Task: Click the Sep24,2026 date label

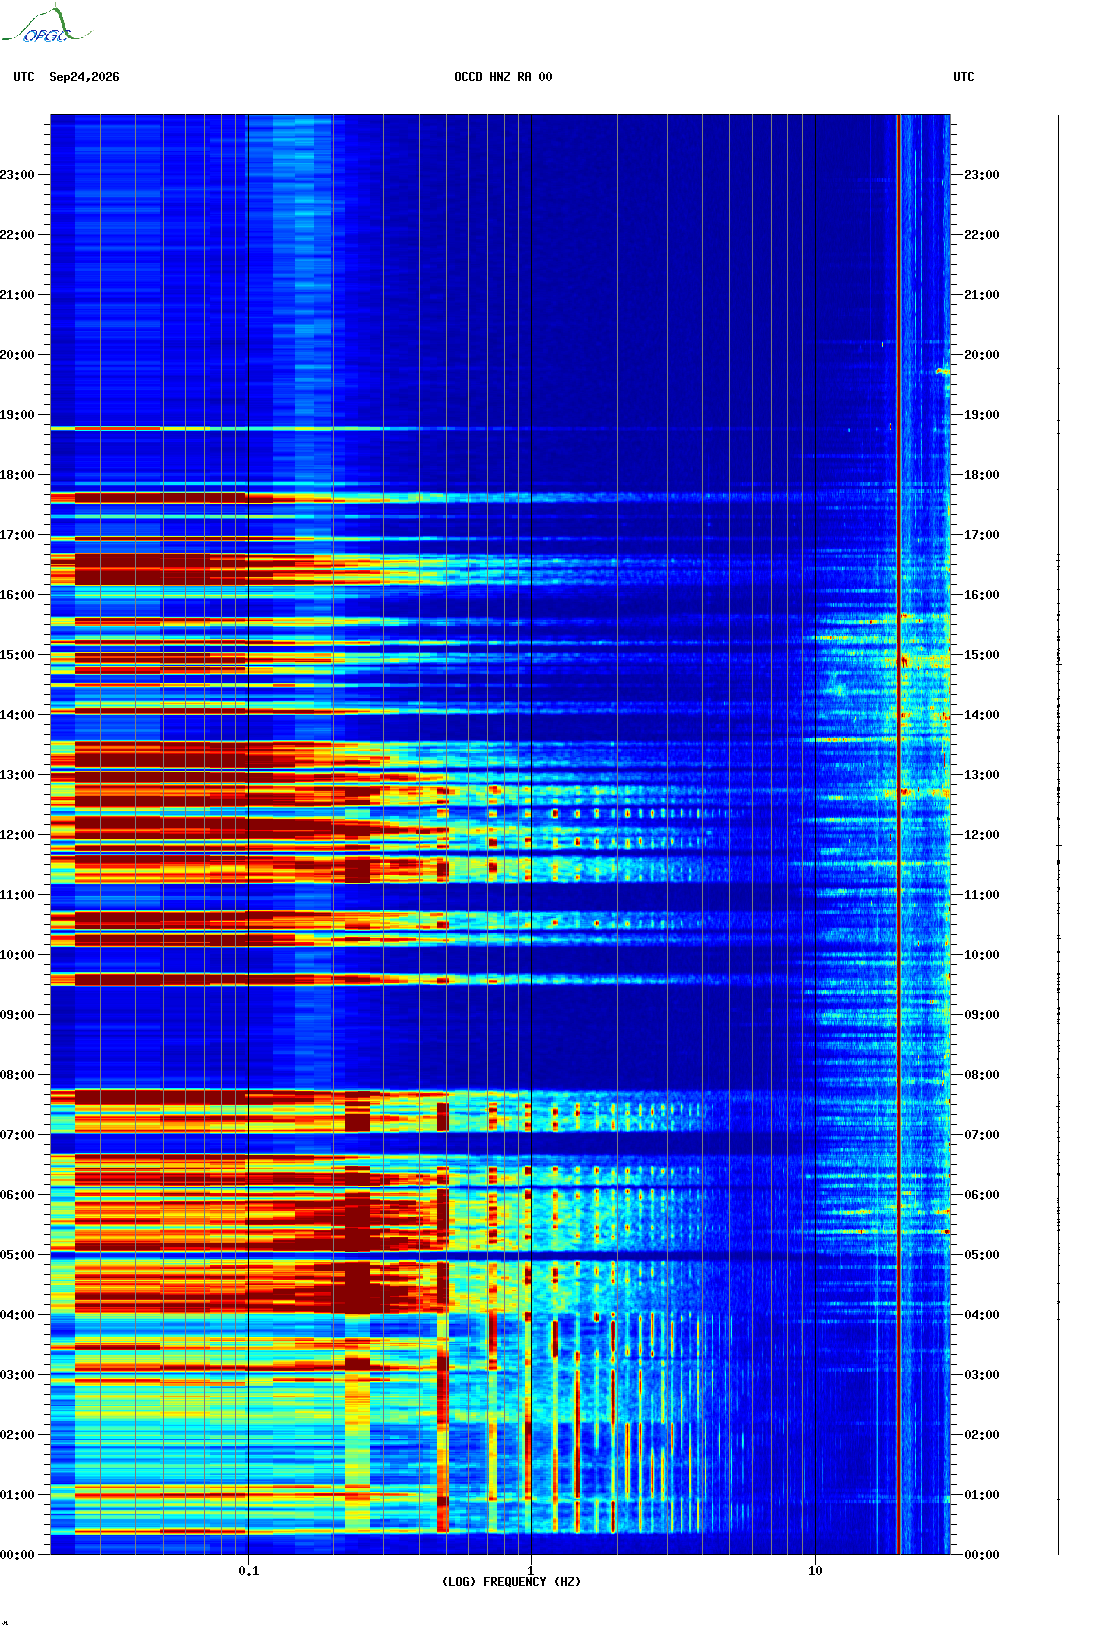Action: 84,77
